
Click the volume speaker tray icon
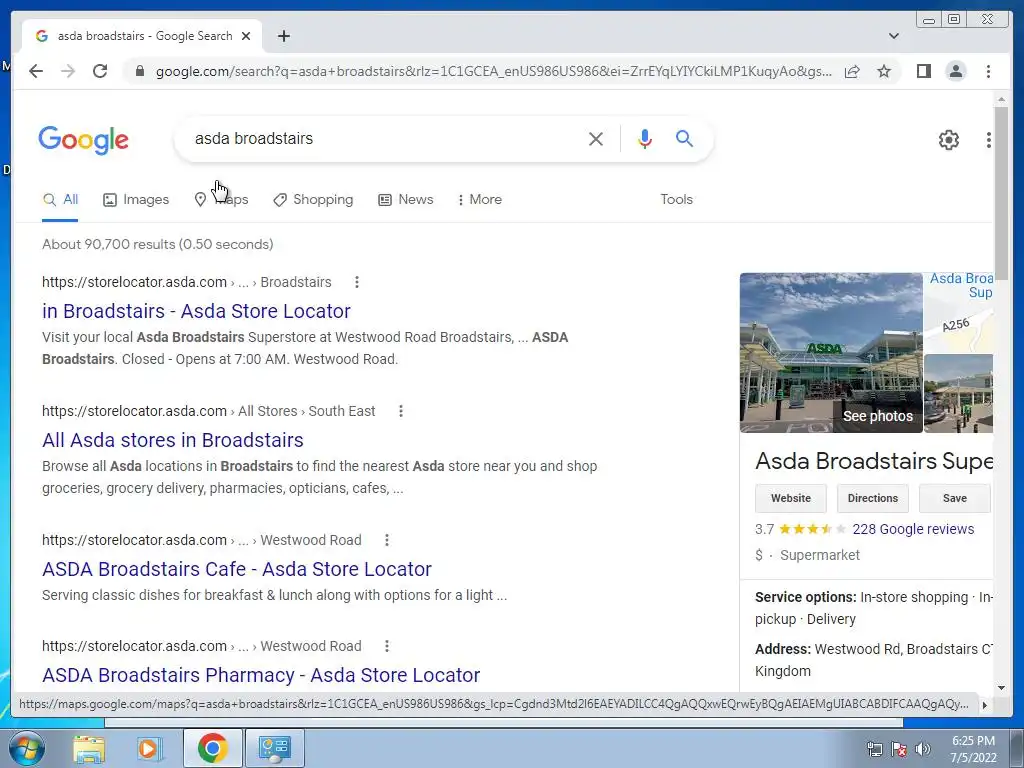(x=922, y=749)
